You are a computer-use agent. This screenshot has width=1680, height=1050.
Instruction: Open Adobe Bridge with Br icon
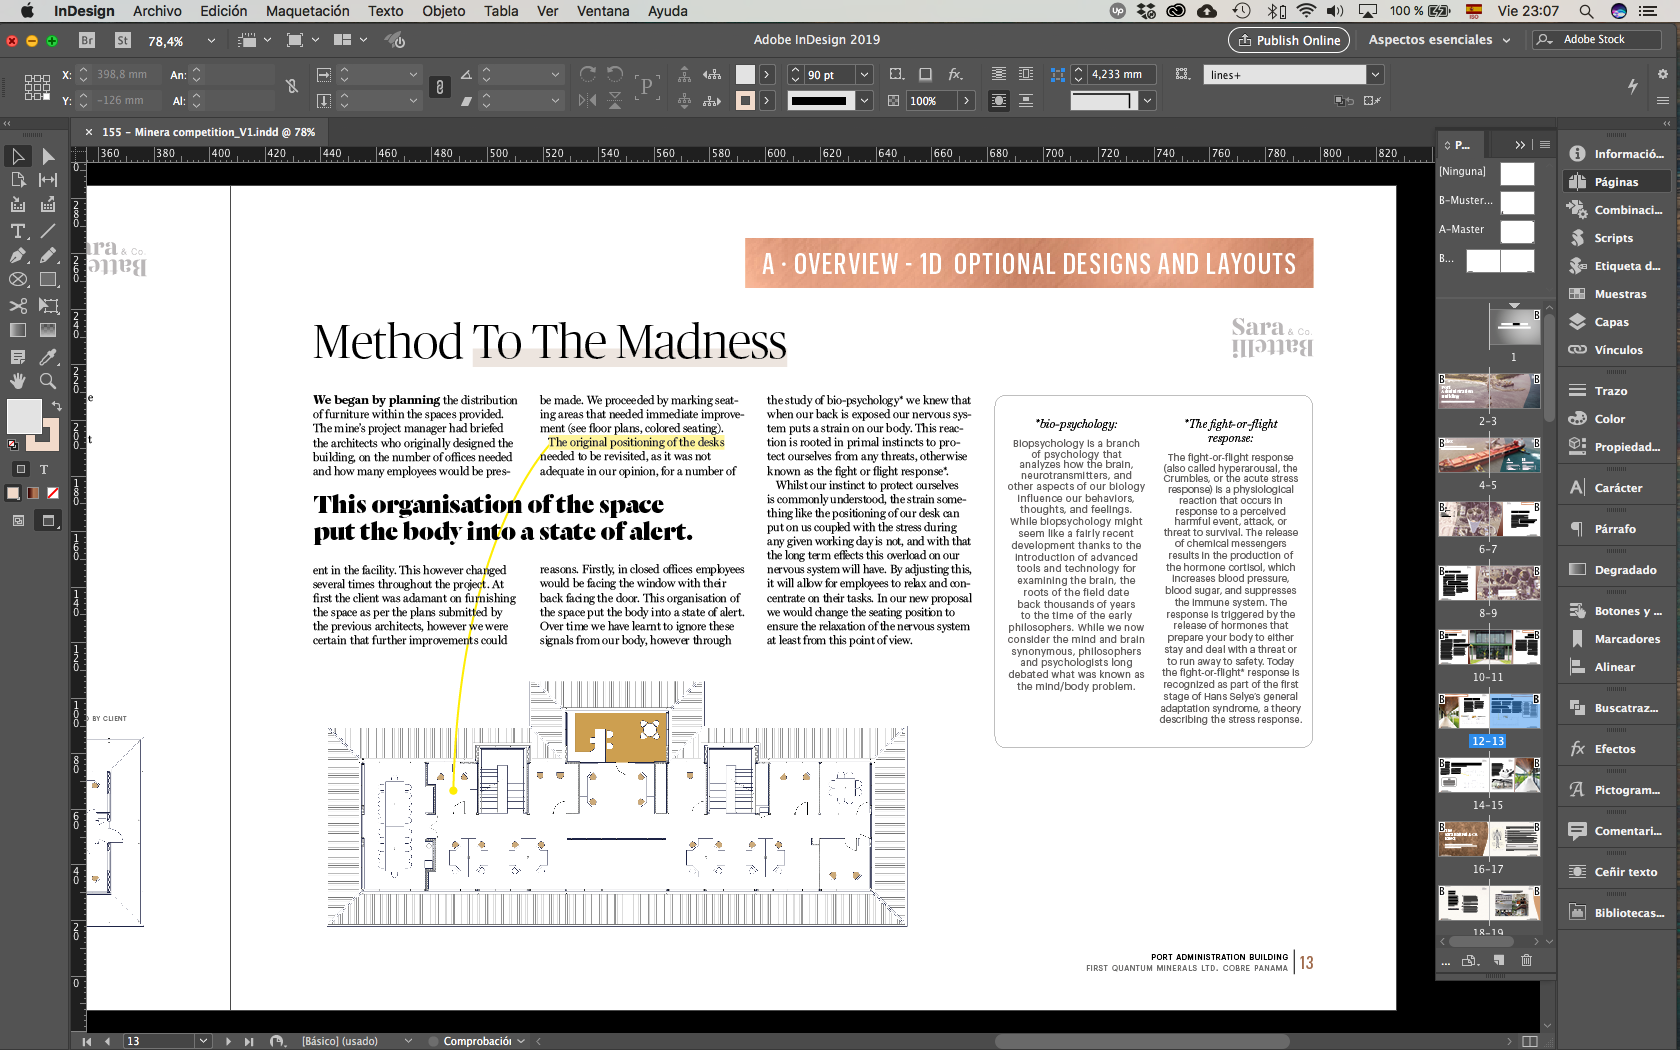pyautogui.click(x=87, y=40)
